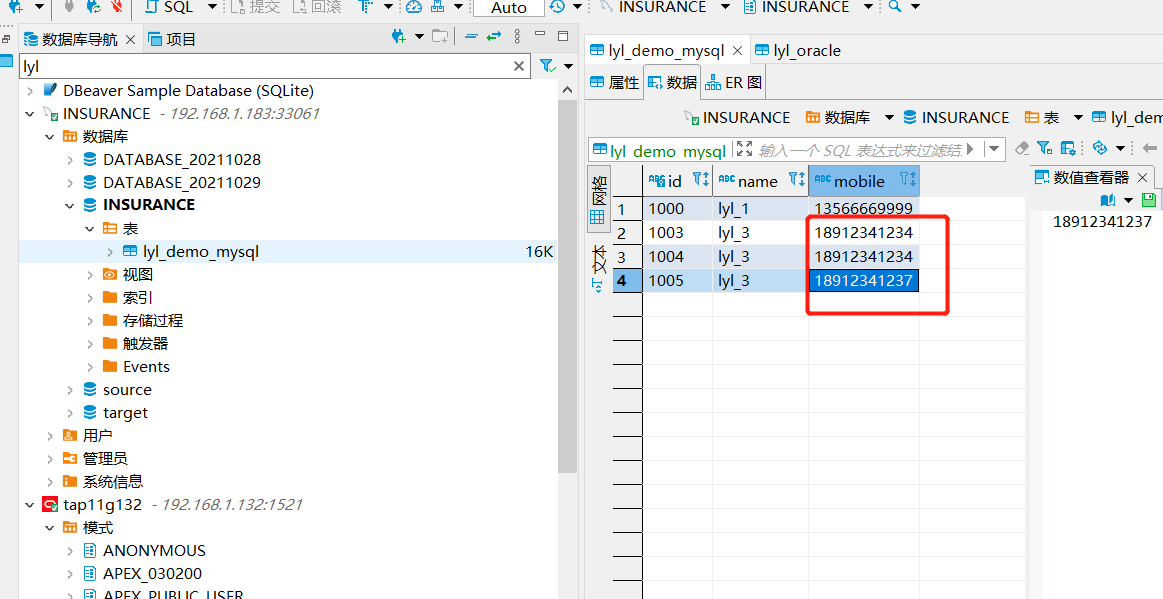Image resolution: width=1163 pixels, height=599 pixels.
Task: Click the id column sort/filter icon
Action: [700, 180]
